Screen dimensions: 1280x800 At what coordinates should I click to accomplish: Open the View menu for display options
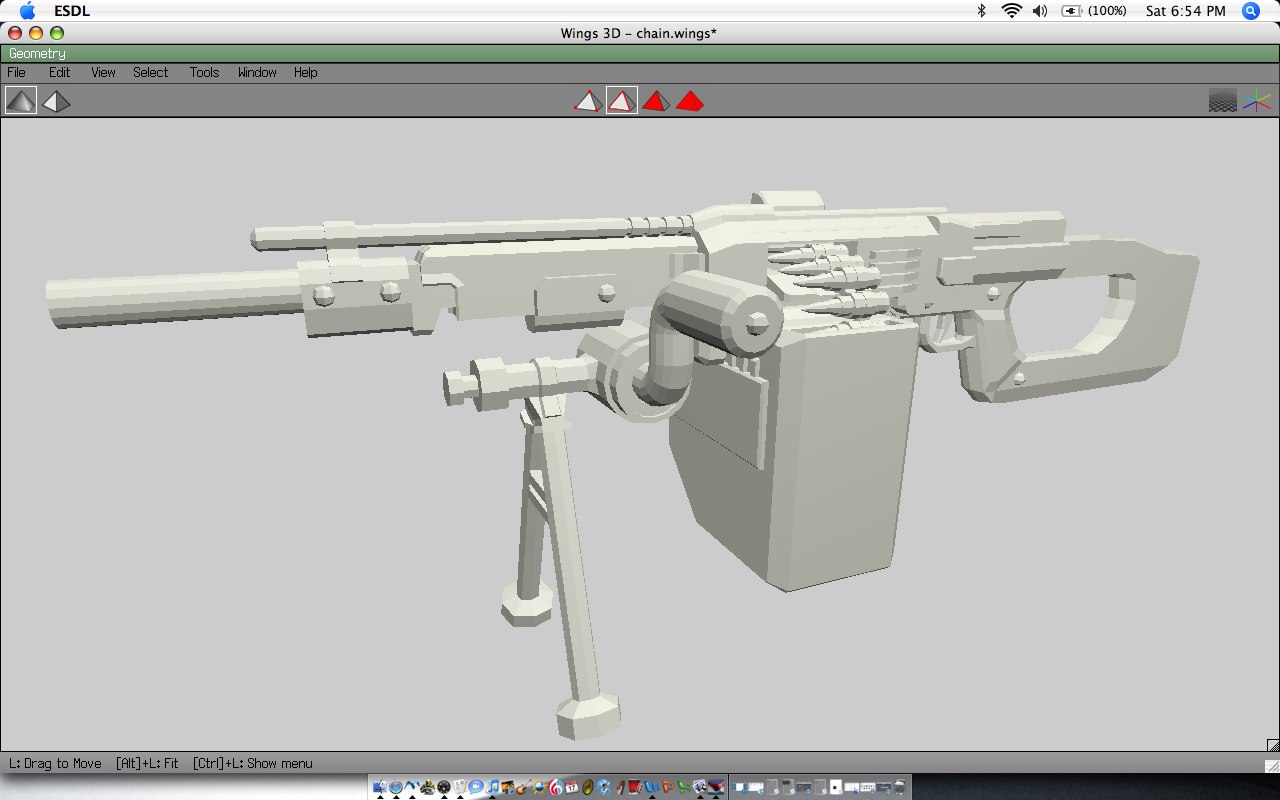103,72
